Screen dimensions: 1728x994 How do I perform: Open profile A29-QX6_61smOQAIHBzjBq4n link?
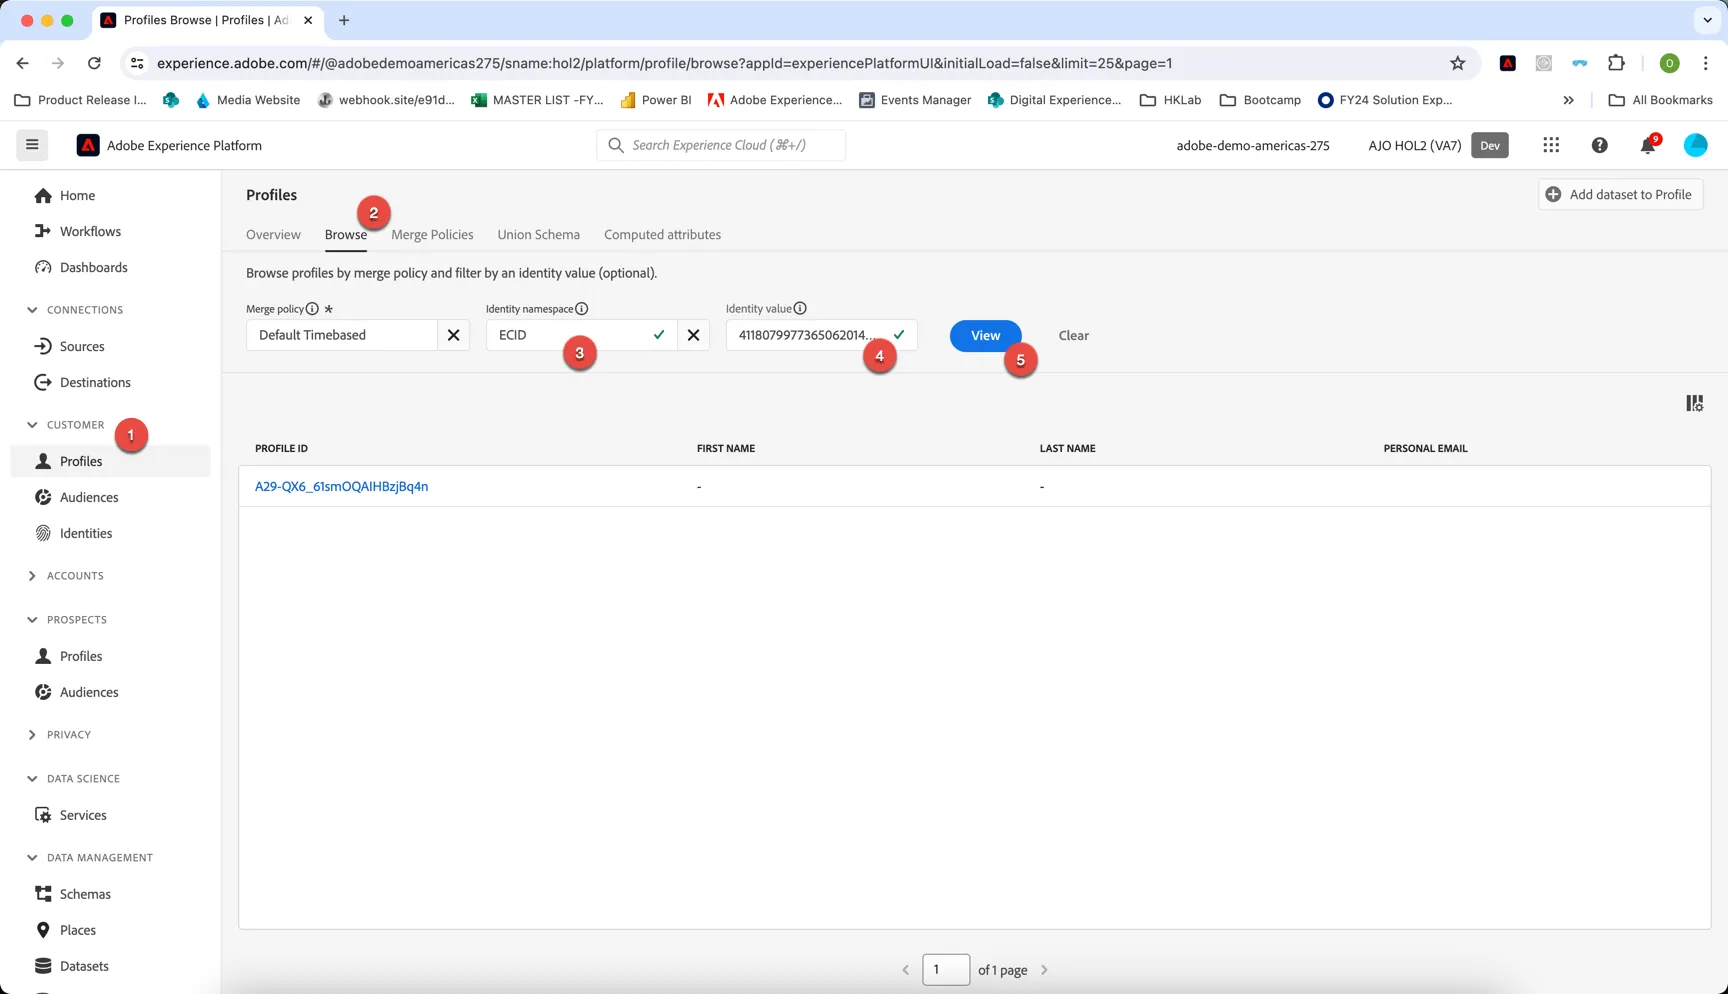click(x=341, y=487)
